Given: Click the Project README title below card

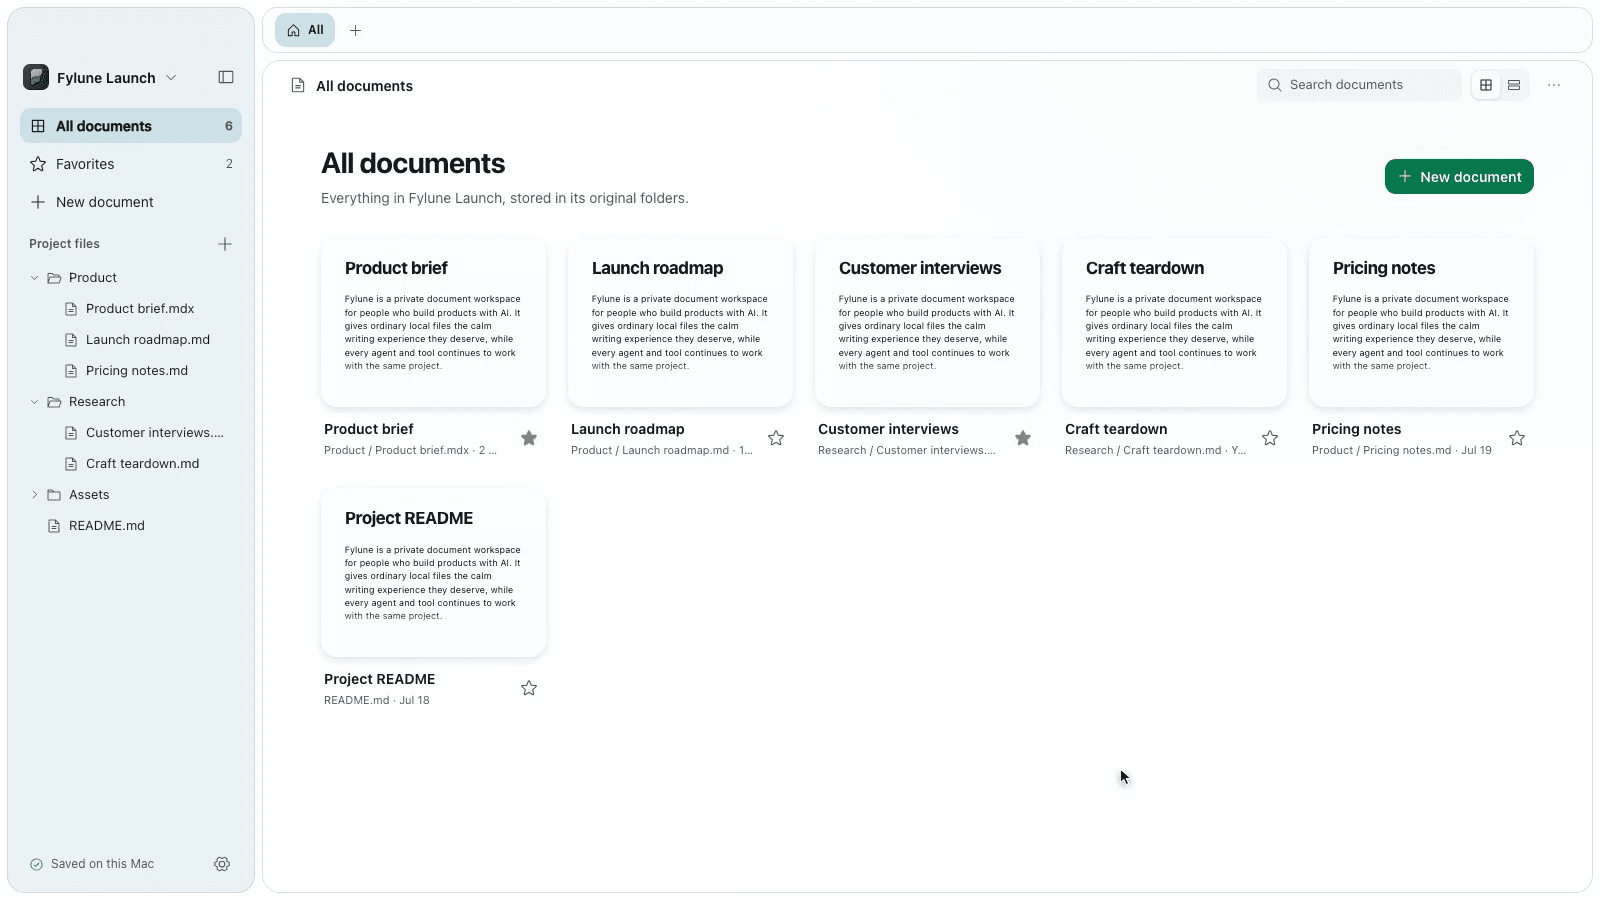Looking at the screenshot, I should pyautogui.click(x=379, y=679).
